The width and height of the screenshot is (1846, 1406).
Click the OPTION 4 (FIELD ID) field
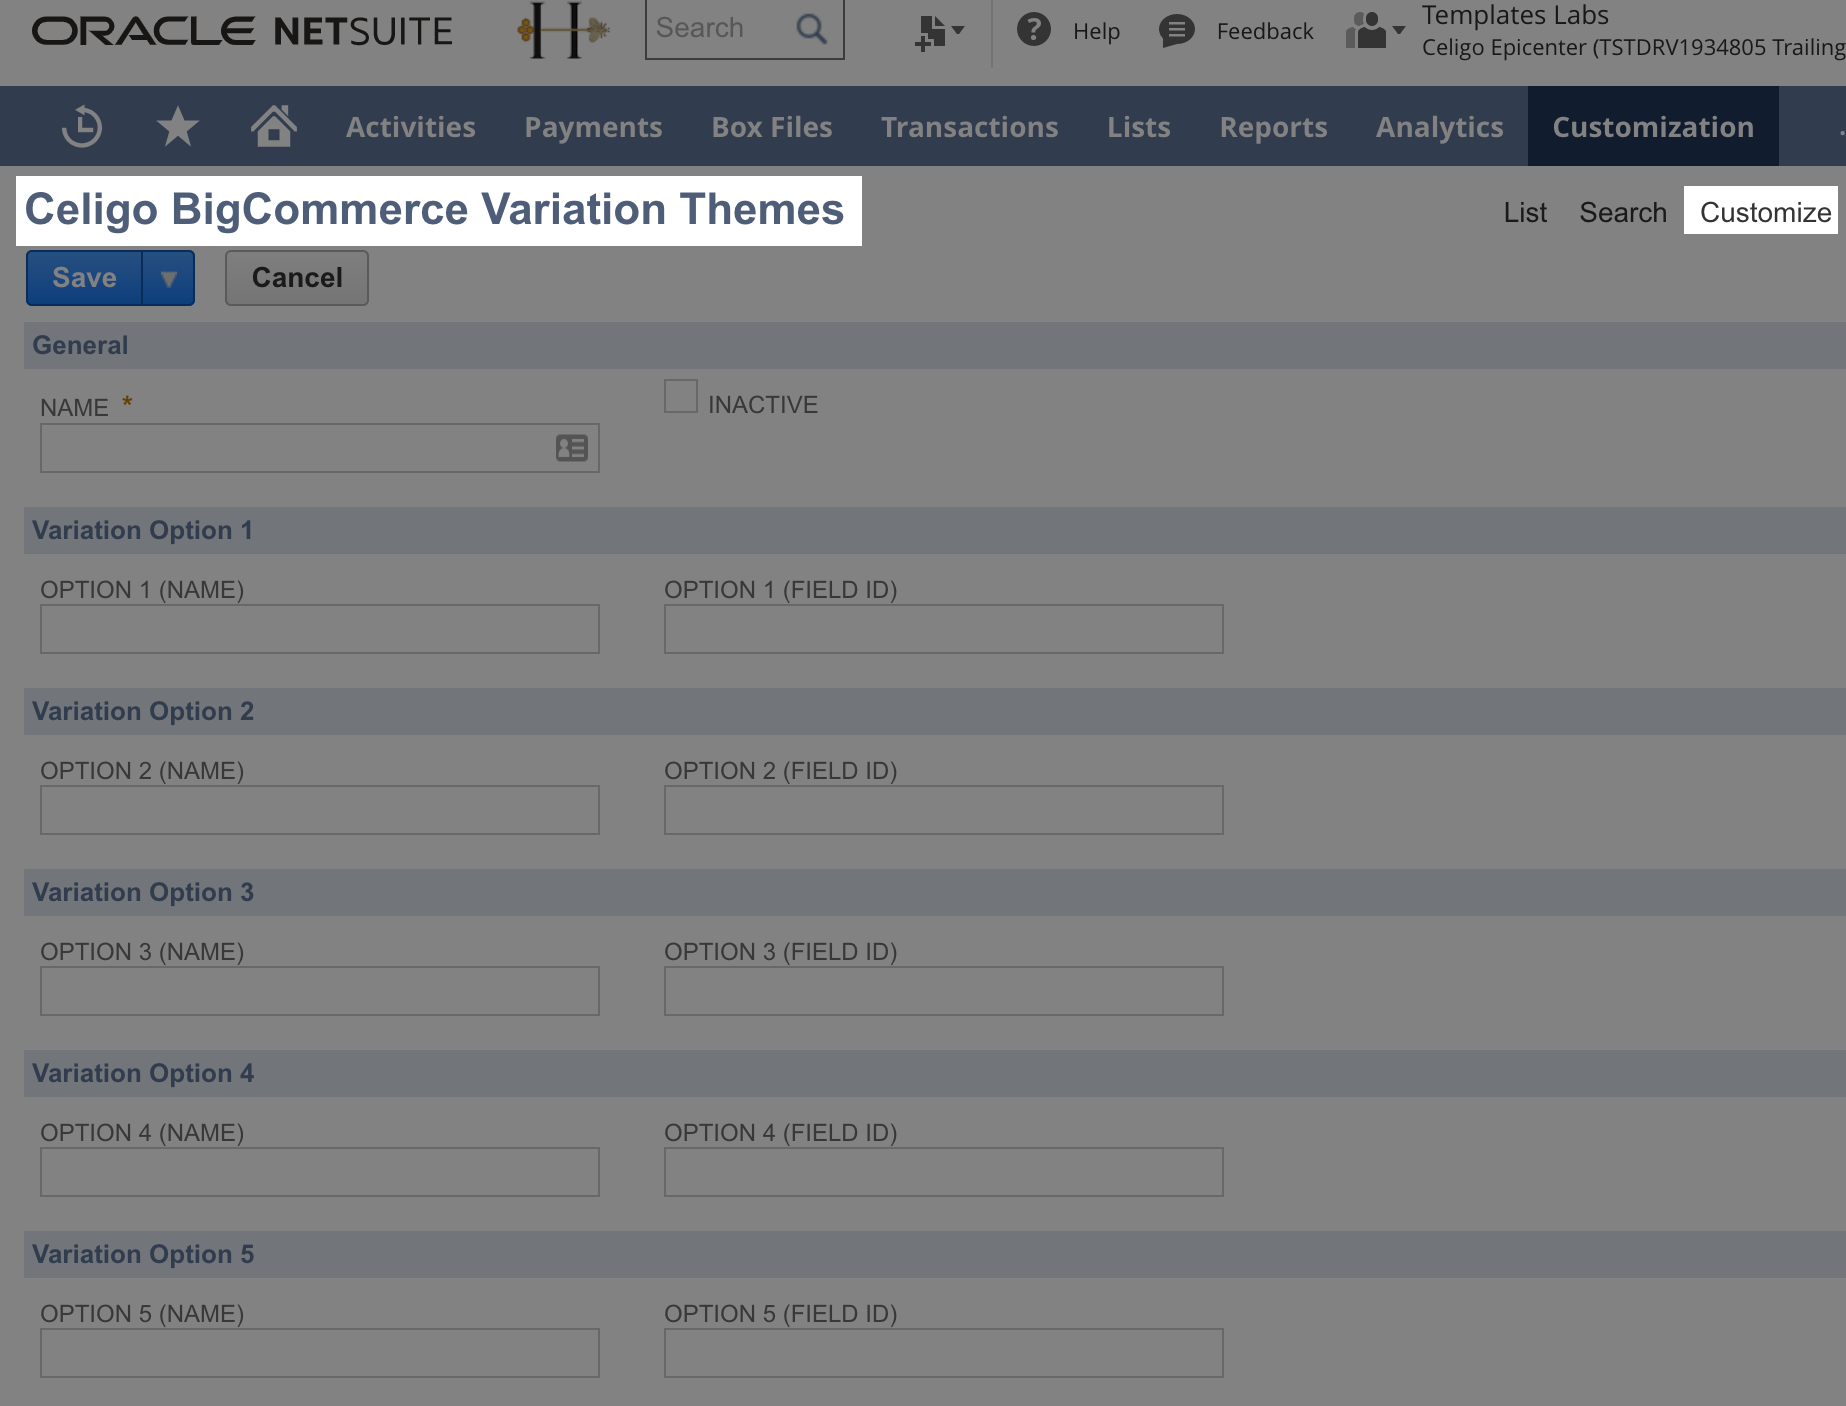(944, 1172)
